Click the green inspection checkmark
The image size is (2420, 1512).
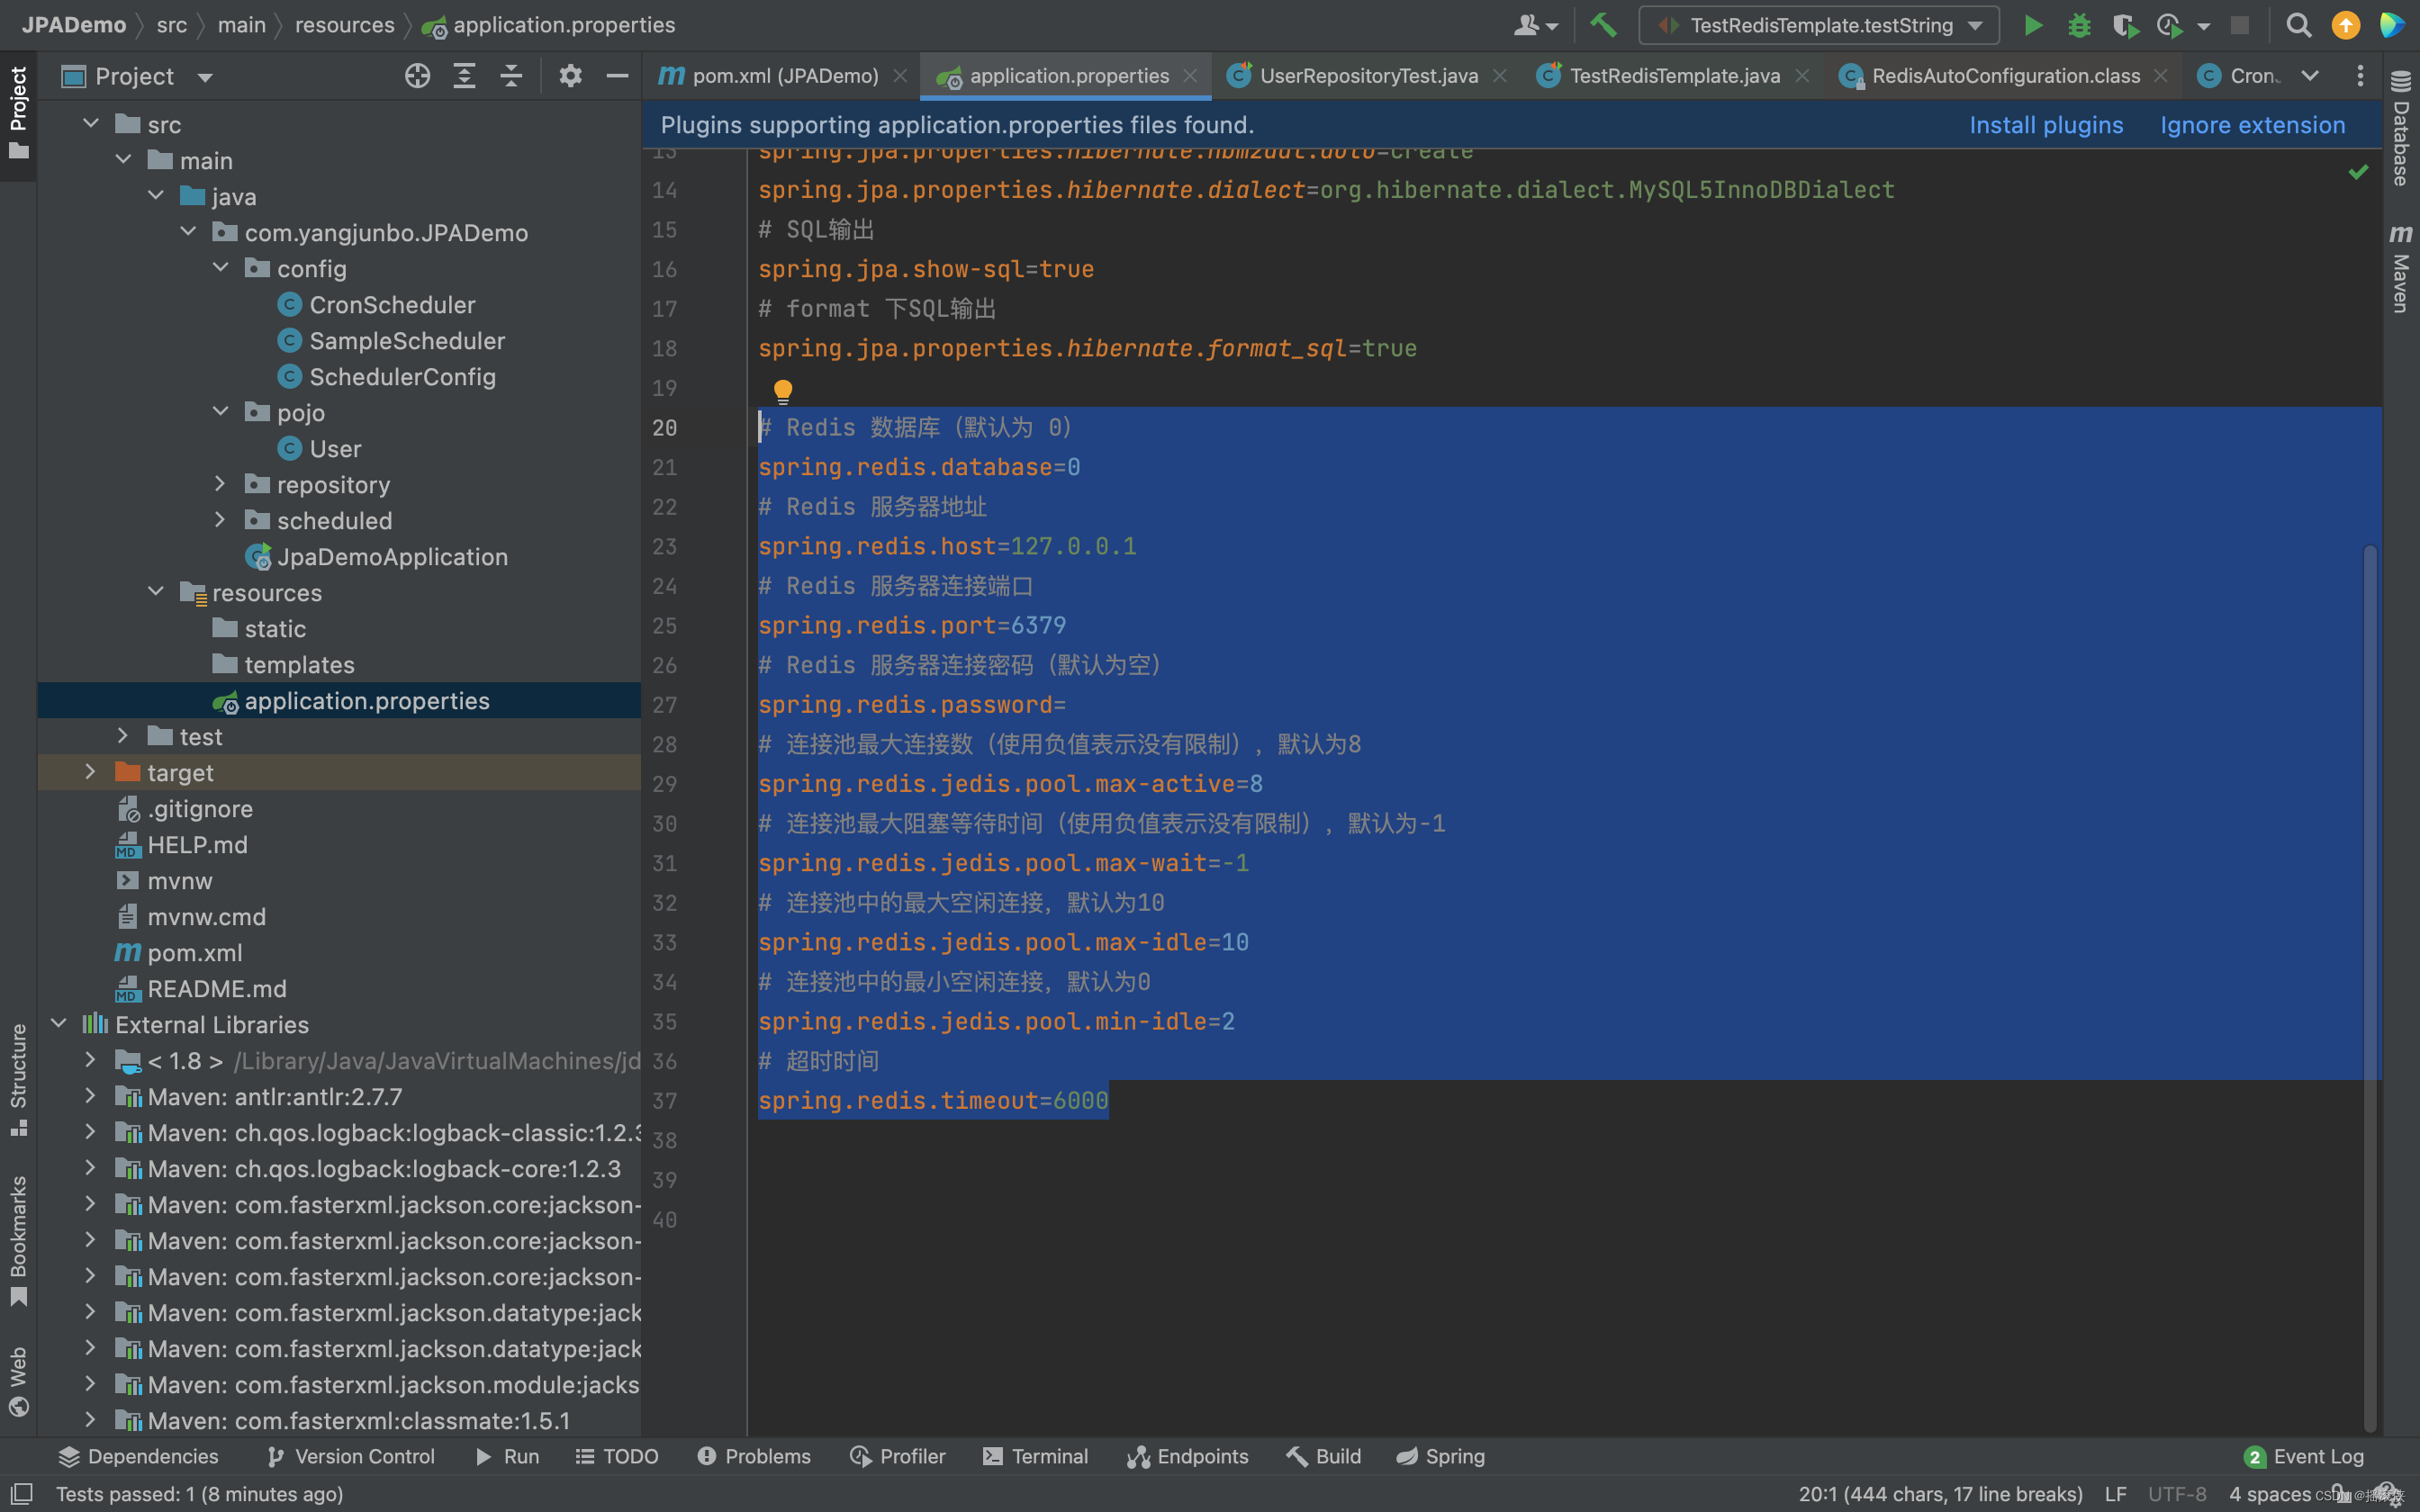tap(2358, 172)
